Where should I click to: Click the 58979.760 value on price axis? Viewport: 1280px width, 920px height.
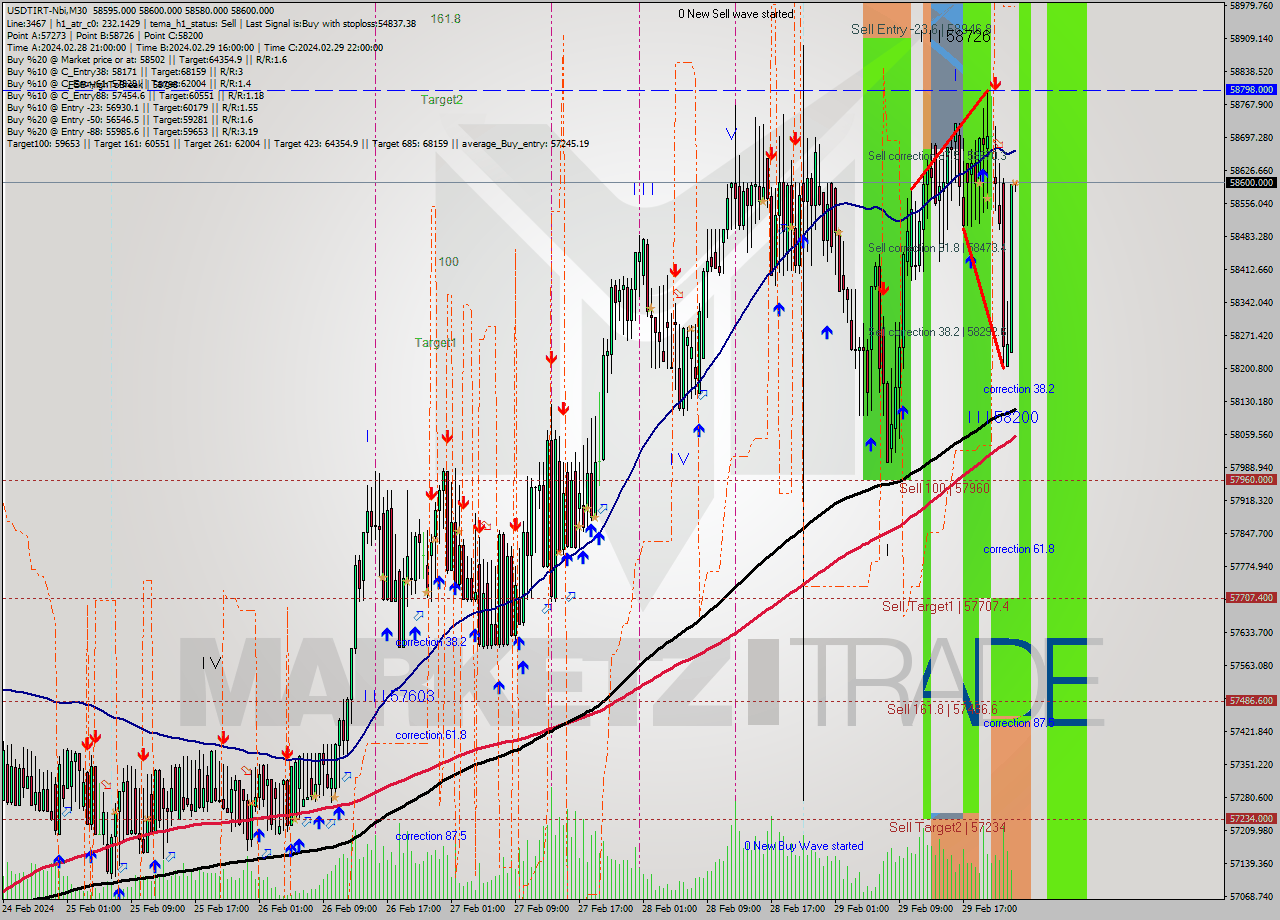1251,5
